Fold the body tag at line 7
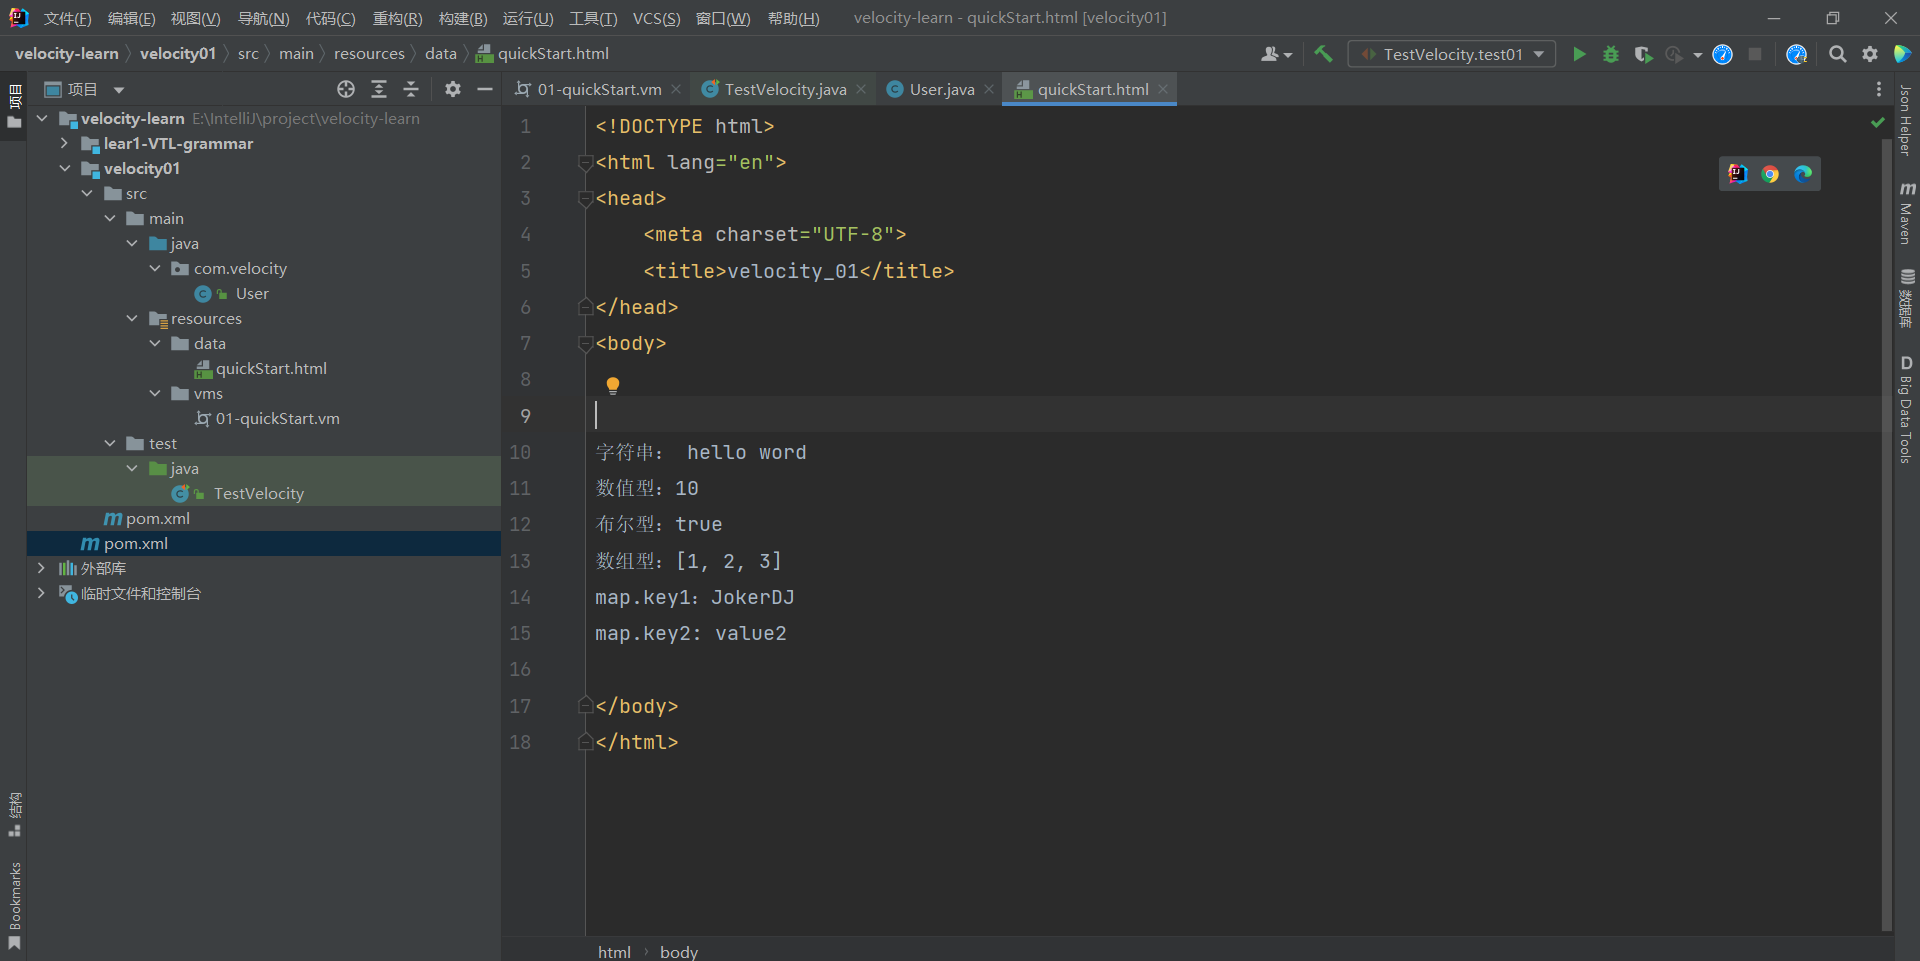Screen dimensions: 1920x961 tap(586, 344)
